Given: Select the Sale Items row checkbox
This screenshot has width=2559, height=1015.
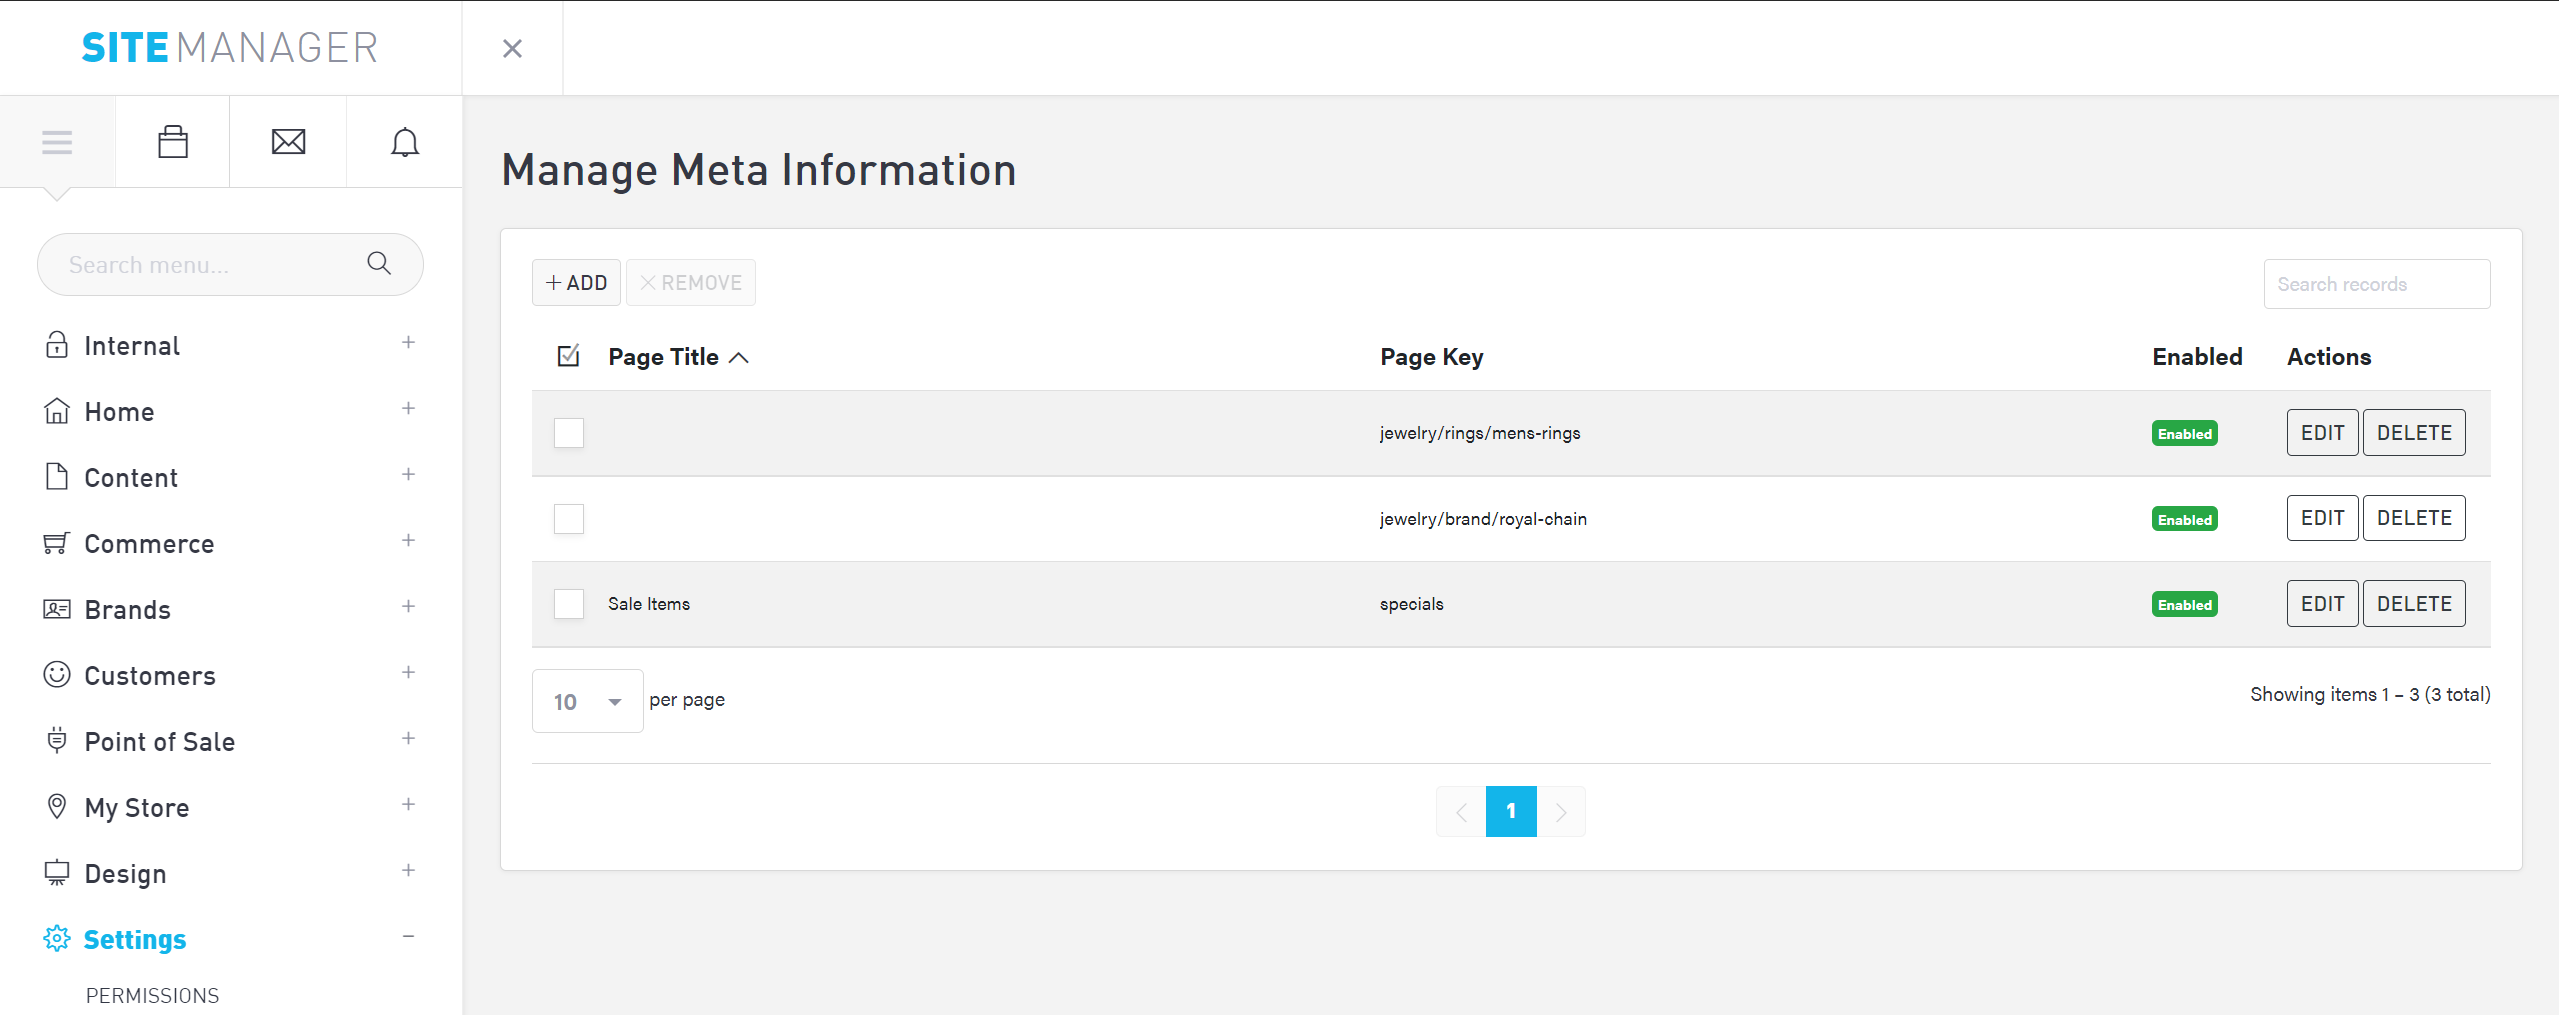Looking at the screenshot, I should click(569, 604).
